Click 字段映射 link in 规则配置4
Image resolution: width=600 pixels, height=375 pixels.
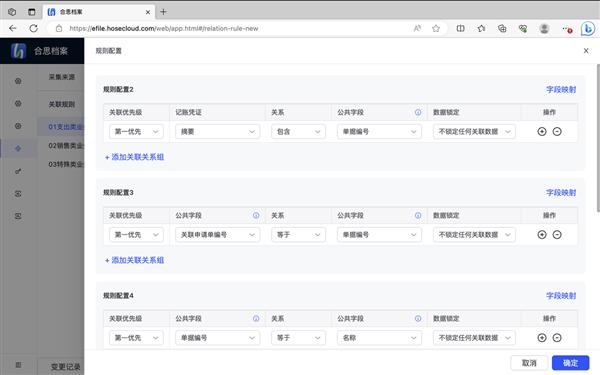click(x=561, y=295)
